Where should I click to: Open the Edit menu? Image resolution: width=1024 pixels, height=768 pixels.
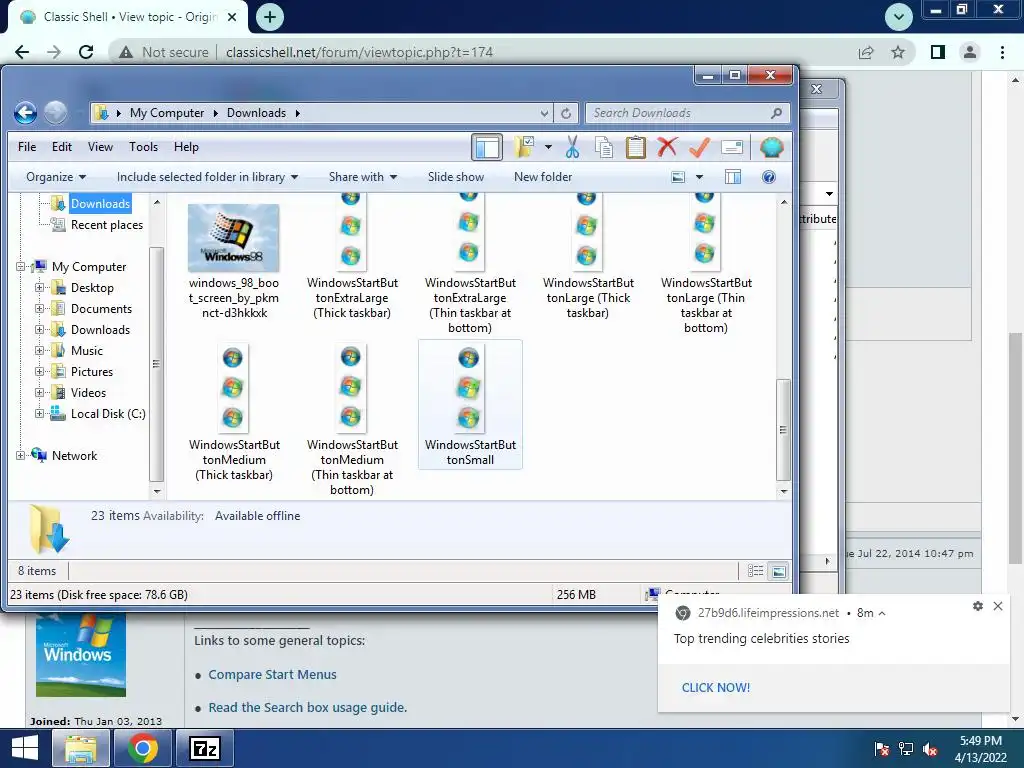62,147
